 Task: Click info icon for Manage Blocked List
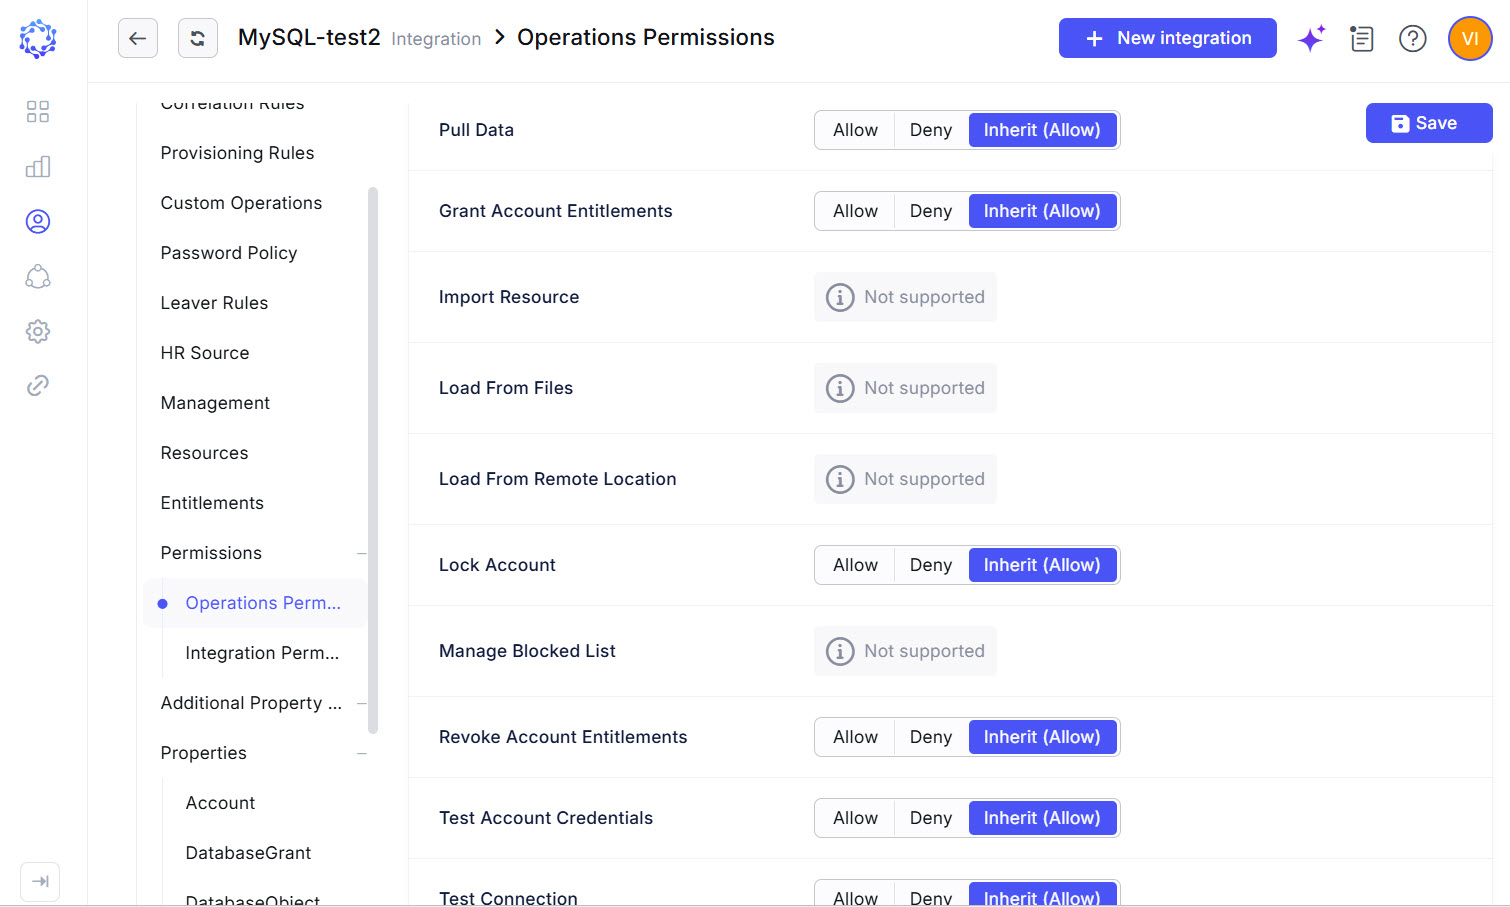(x=840, y=651)
